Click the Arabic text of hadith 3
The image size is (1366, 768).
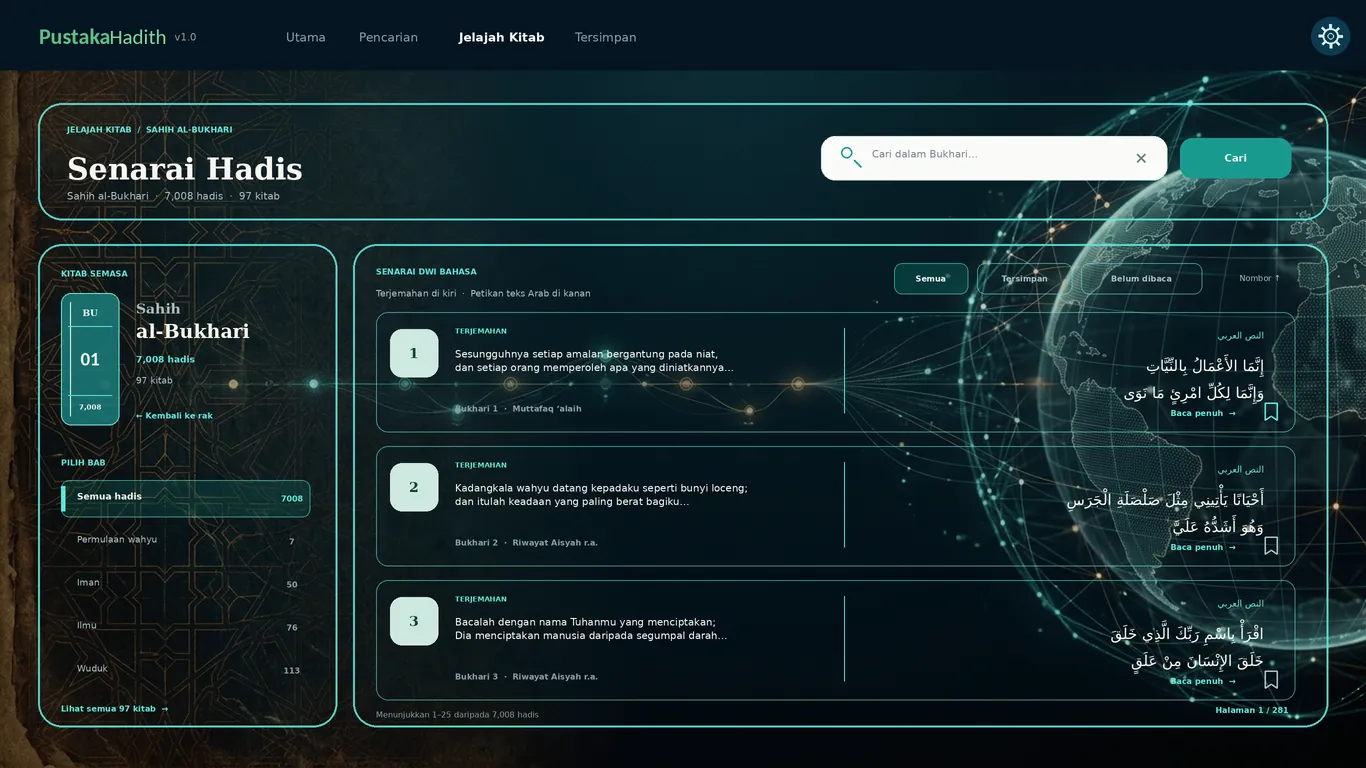[x=1187, y=647]
